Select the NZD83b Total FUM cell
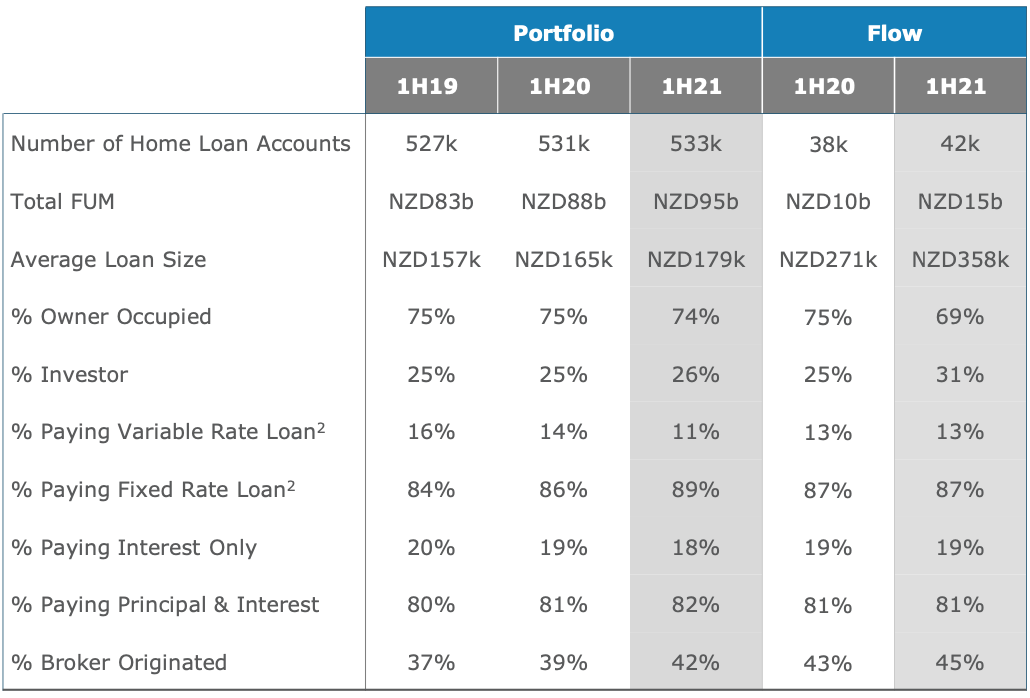This screenshot has width=1030, height=698. coord(431,202)
